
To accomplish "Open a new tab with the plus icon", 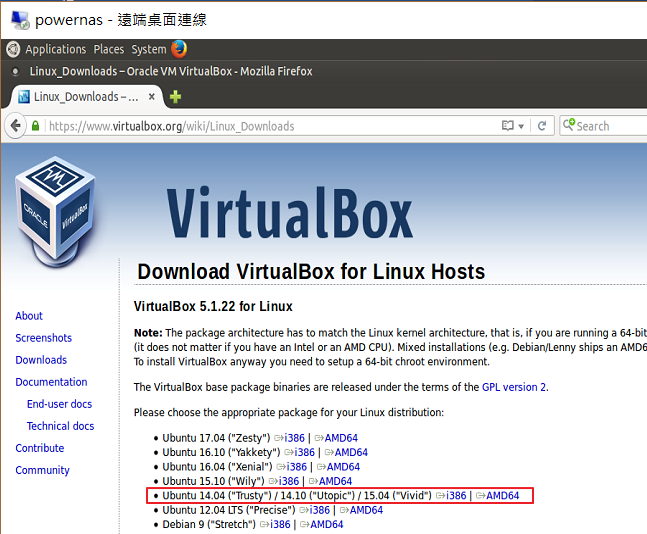I will (x=175, y=97).
